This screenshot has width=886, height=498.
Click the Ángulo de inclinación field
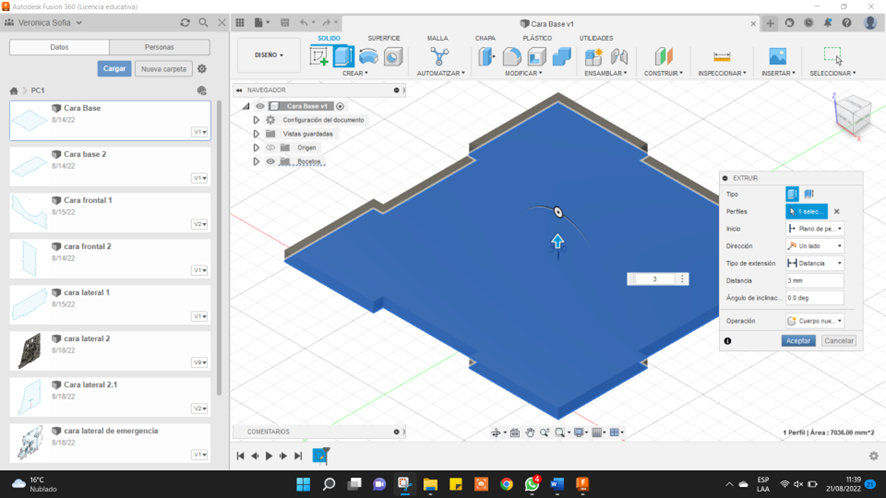pos(815,298)
